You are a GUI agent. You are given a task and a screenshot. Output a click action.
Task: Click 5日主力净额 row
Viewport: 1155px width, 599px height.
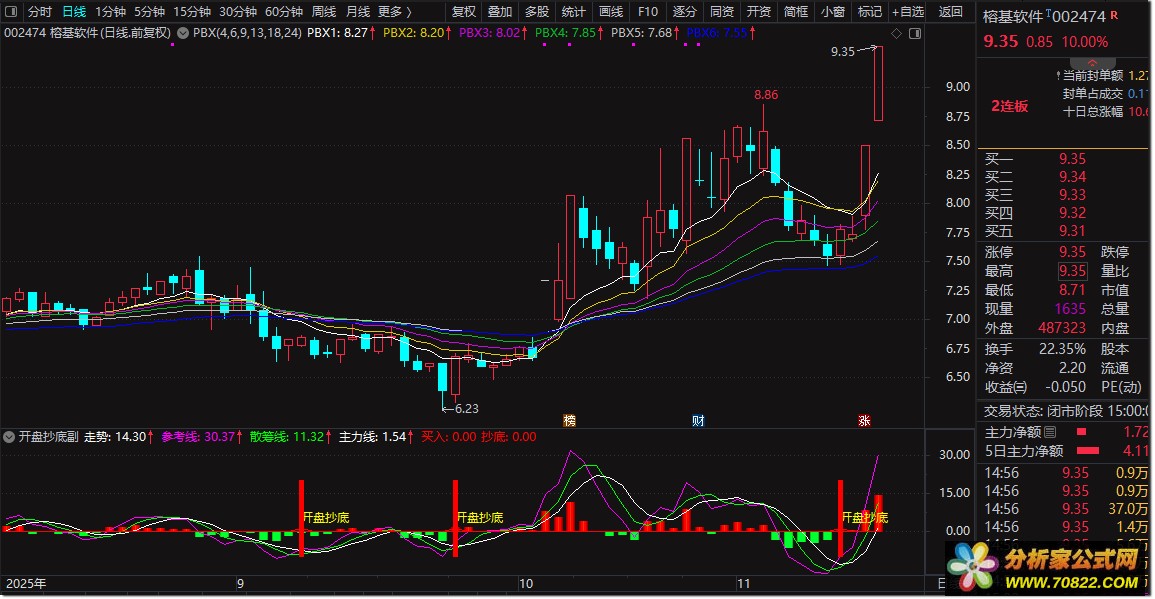[x=1067, y=451]
